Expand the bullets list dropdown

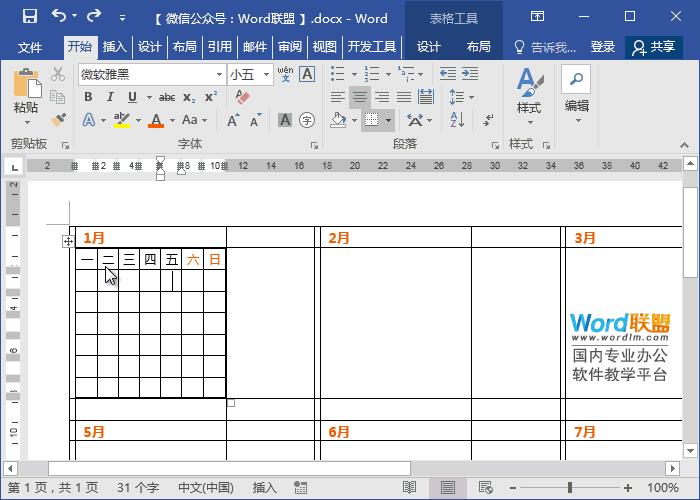point(354,74)
